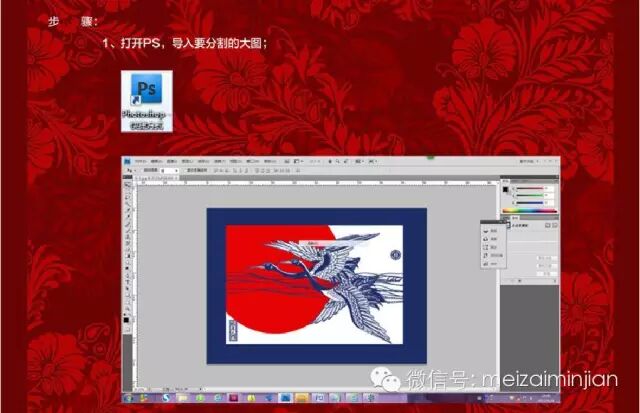The height and width of the screenshot is (413, 640).
Task: Open the Image menu in Photoshop
Action: coord(172,161)
